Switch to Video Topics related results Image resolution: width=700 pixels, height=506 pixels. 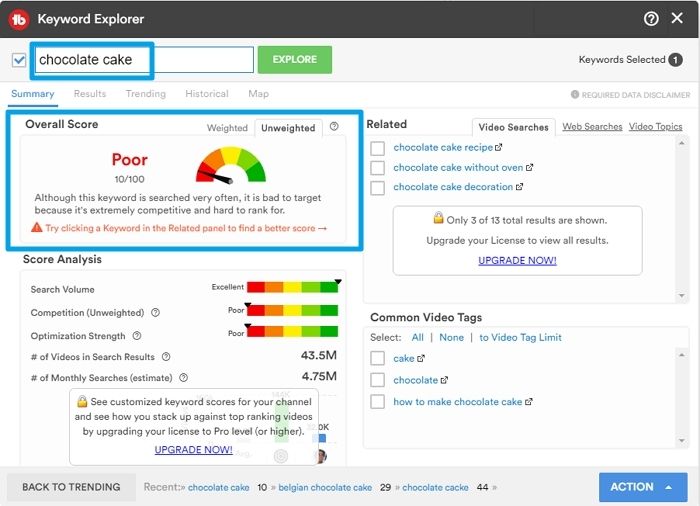[655, 127]
